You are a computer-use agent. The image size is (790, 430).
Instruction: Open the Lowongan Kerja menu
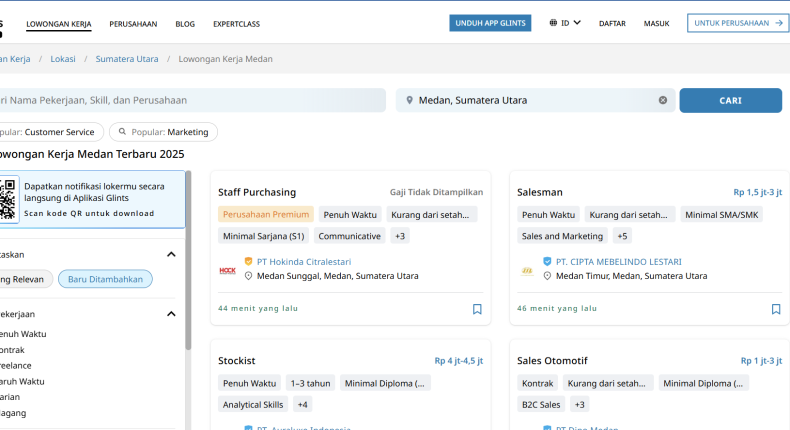(x=59, y=24)
